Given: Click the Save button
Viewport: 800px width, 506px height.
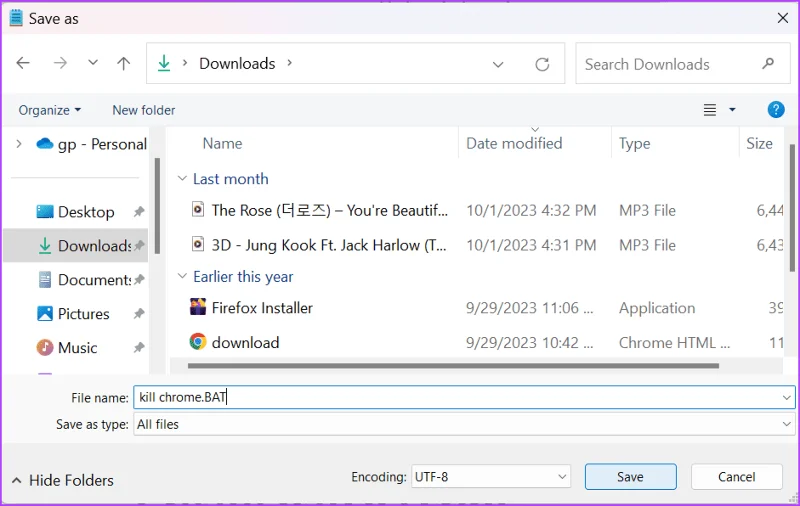Looking at the screenshot, I should pos(631,476).
